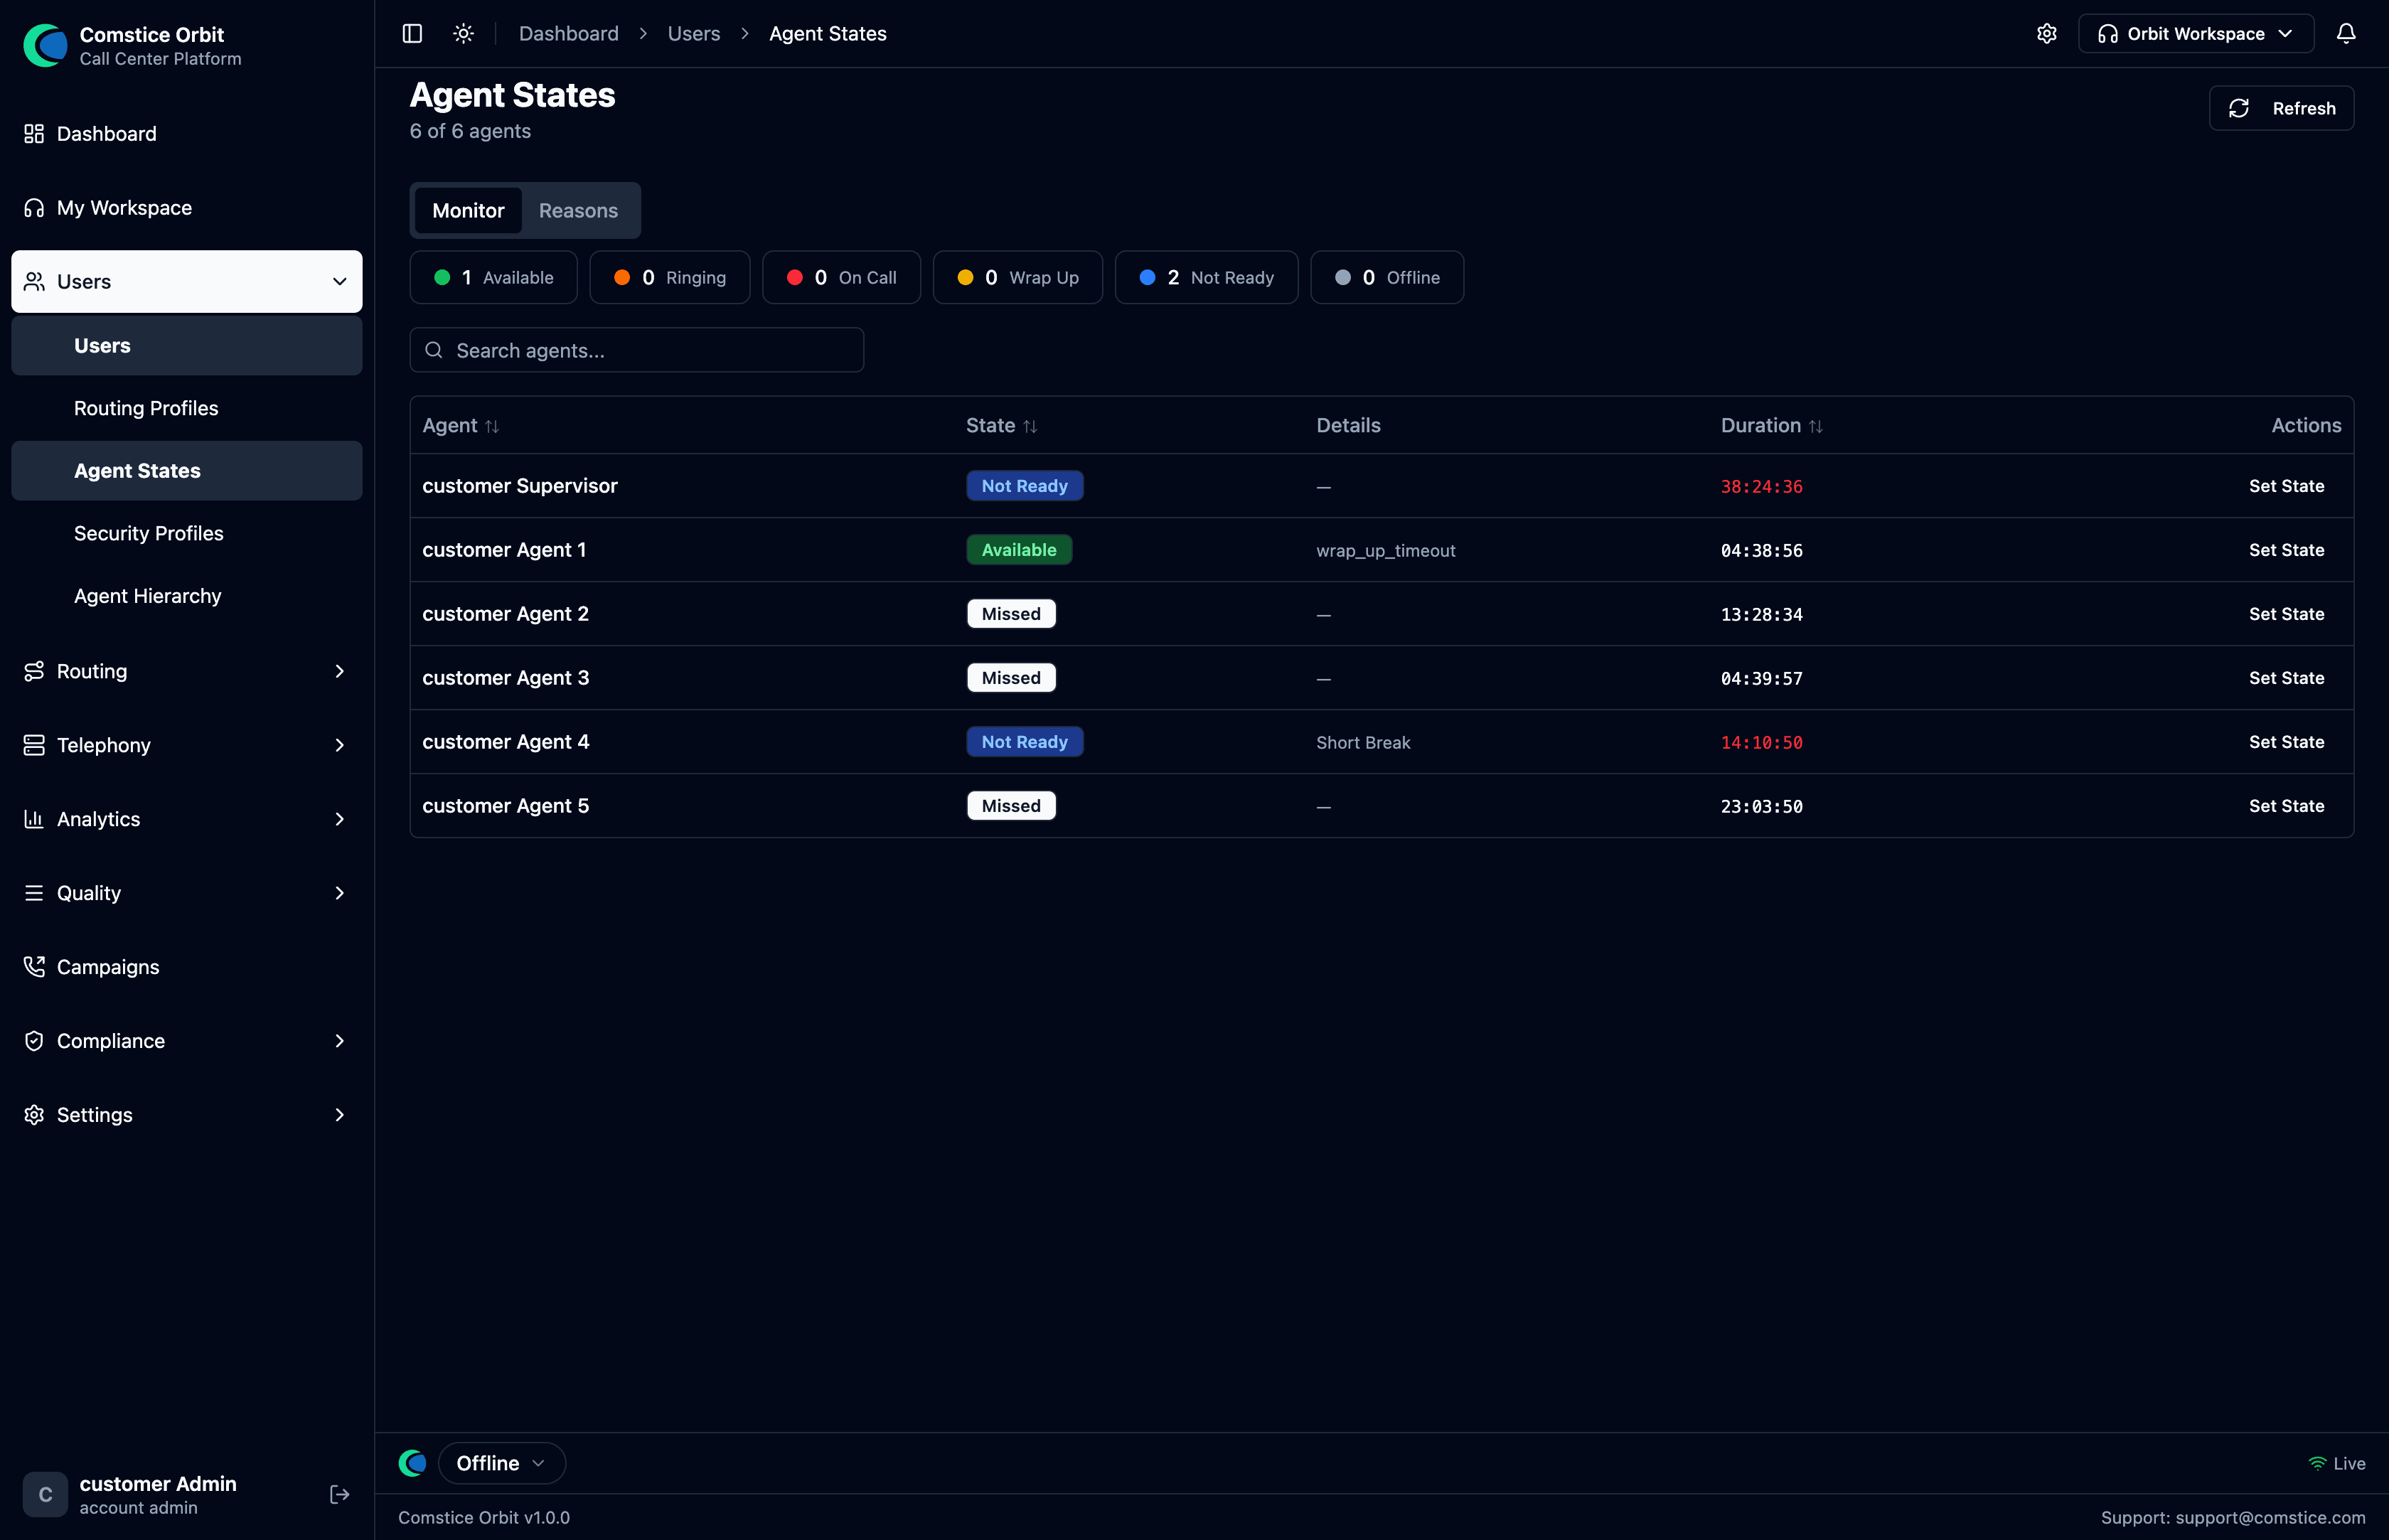Click the Orbit logo in bottom status bar
2389x1540 pixels.
pos(412,1463)
